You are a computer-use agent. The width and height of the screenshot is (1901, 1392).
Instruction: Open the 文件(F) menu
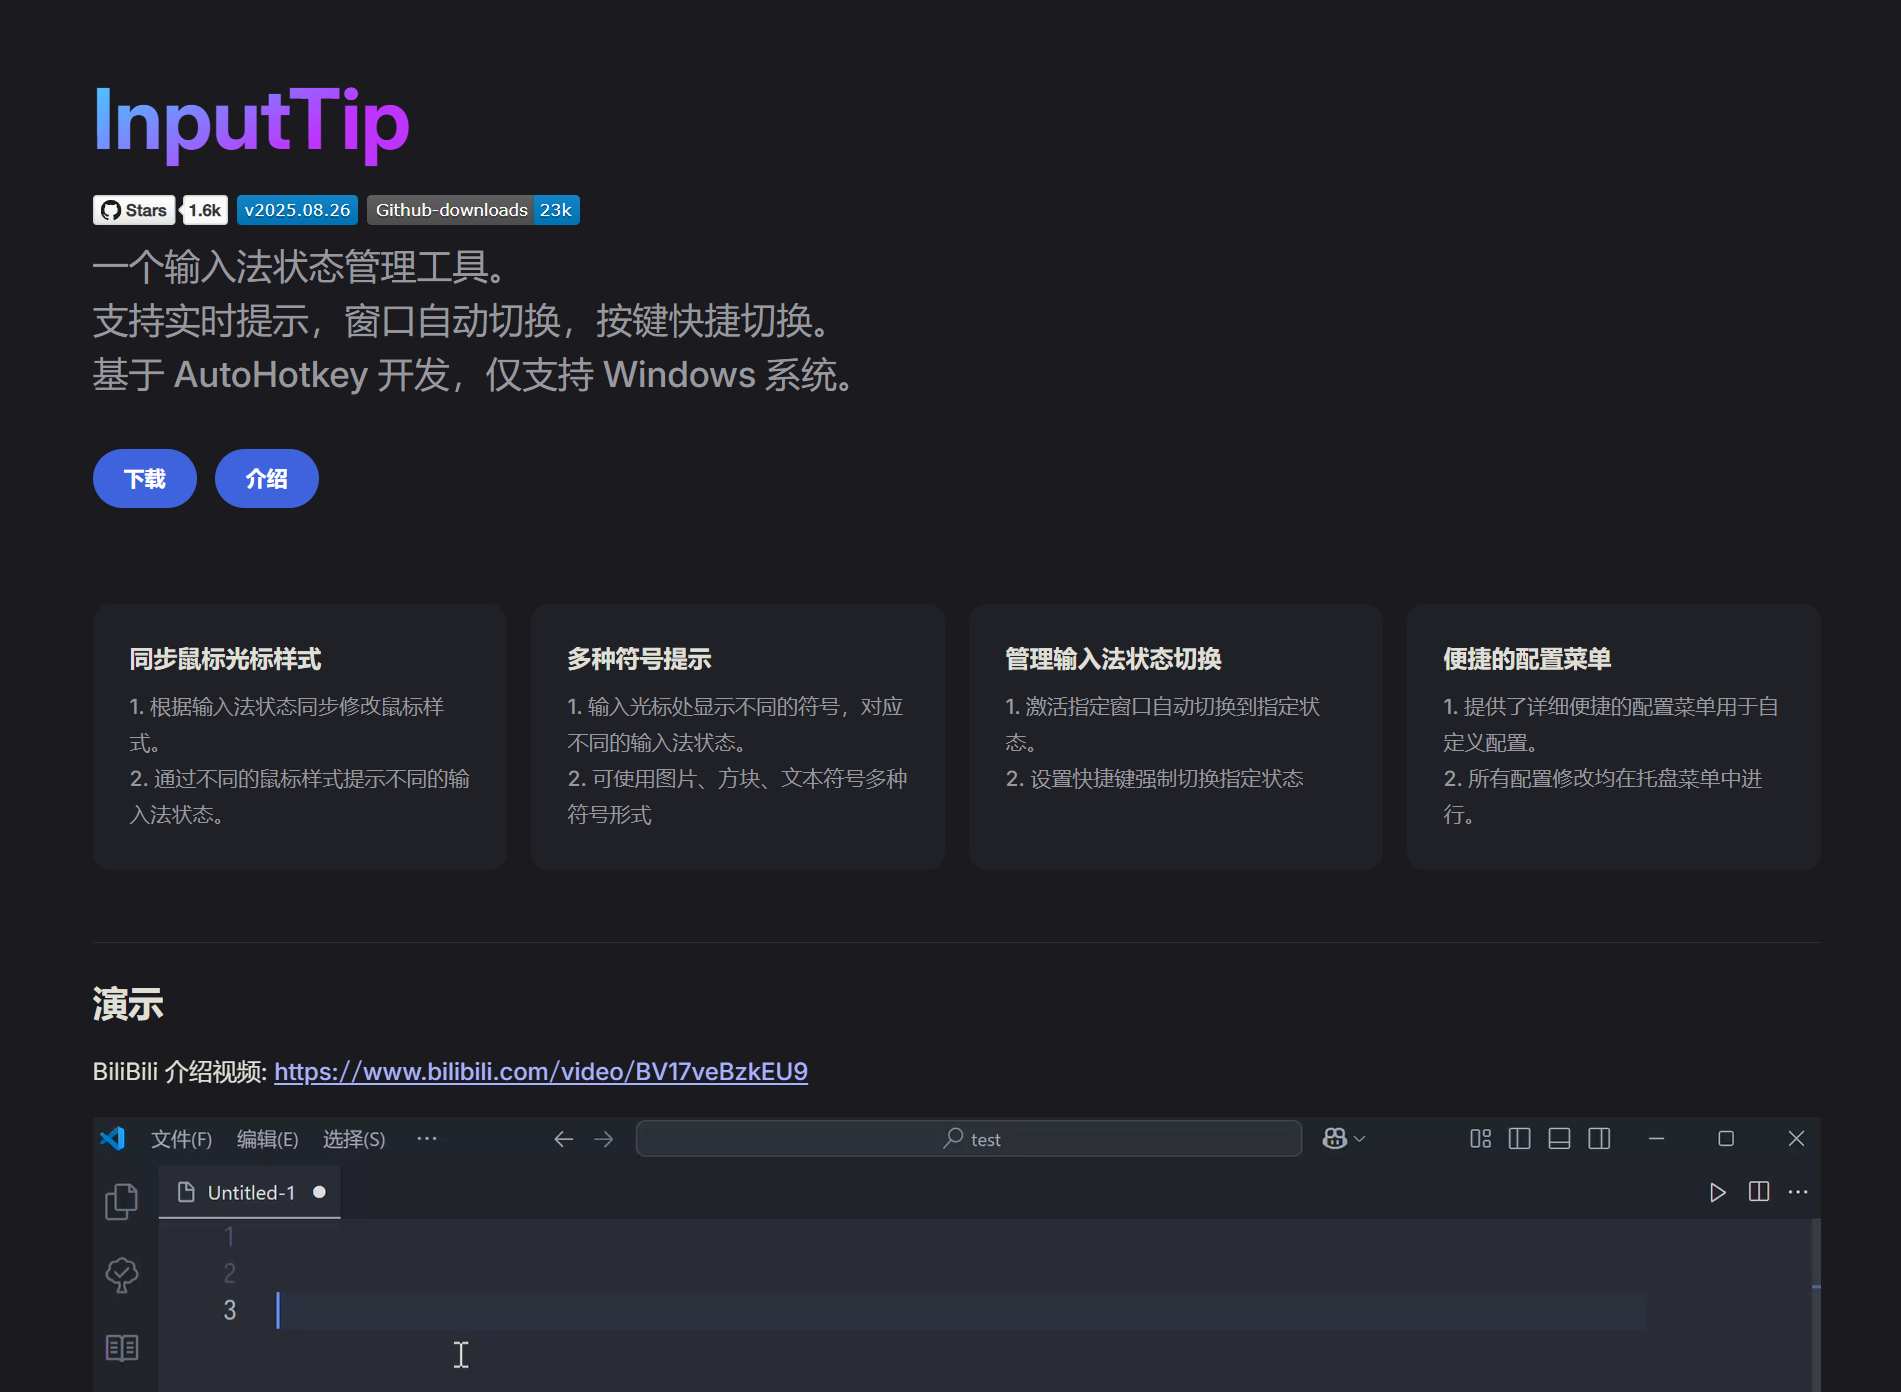coord(181,1139)
